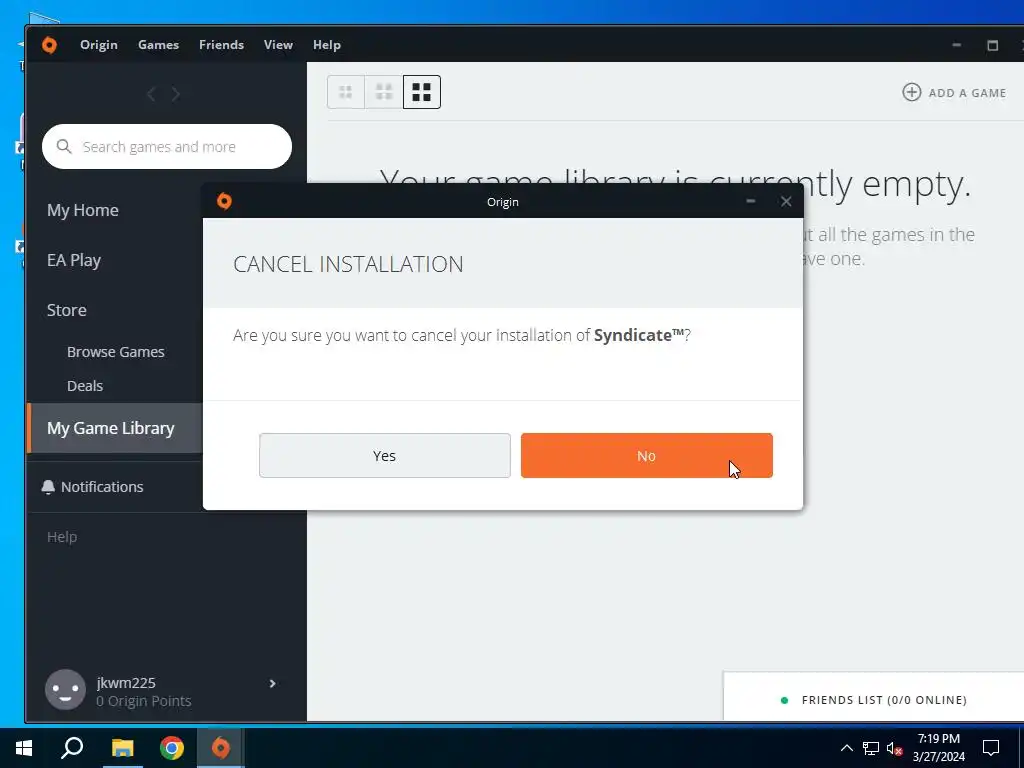Screen dimensions: 1024x768
Task: Click No to keep installing Syndicate
Action: pyautogui.click(x=647, y=455)
